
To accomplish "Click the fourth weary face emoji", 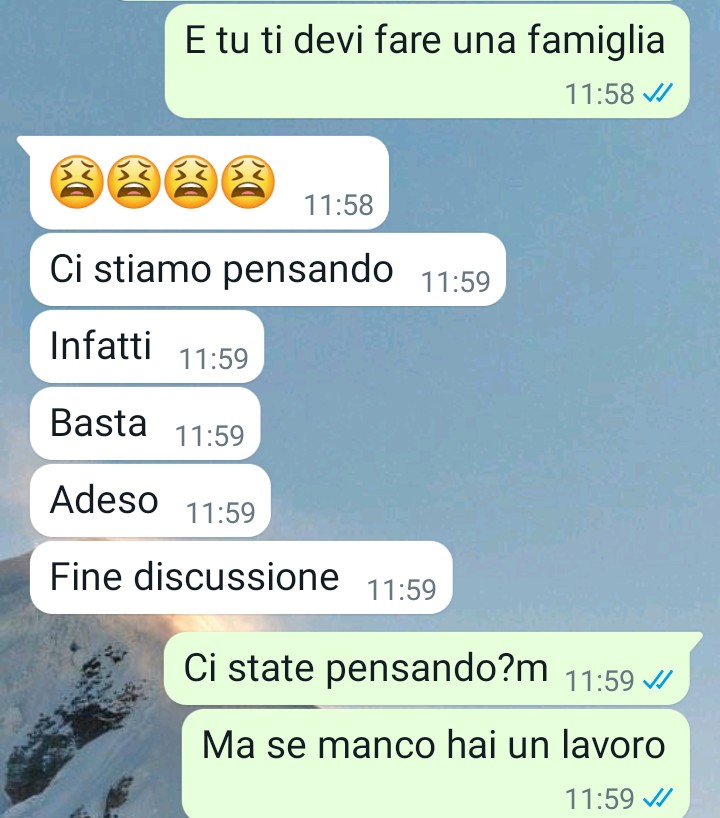I will click(248, 182).
